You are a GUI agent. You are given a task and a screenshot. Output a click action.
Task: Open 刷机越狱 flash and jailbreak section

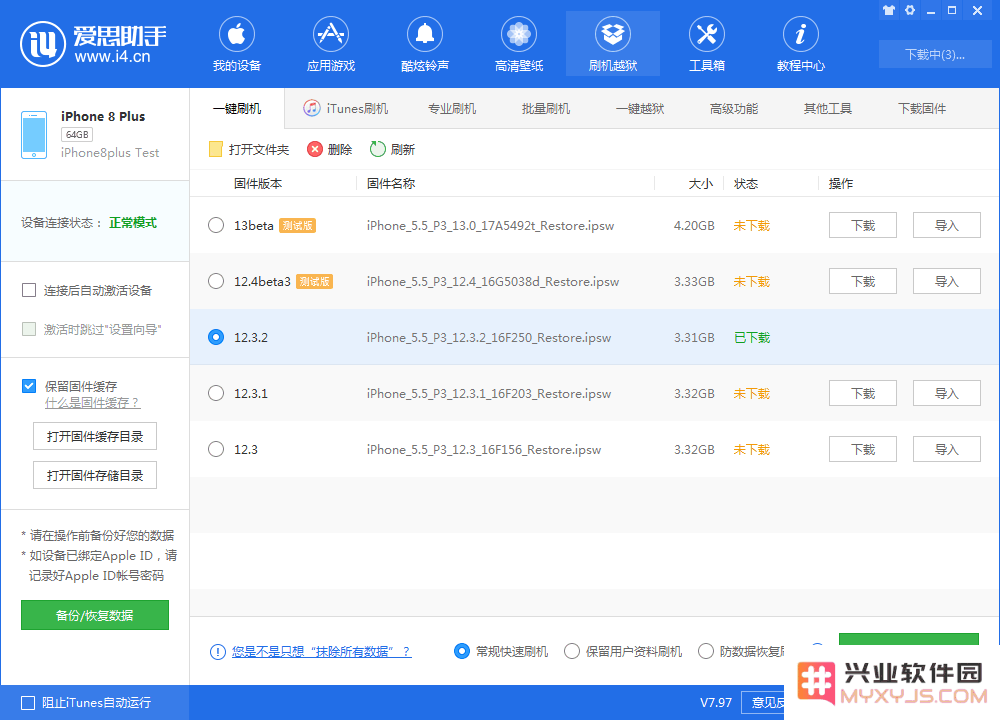[613, 44]
